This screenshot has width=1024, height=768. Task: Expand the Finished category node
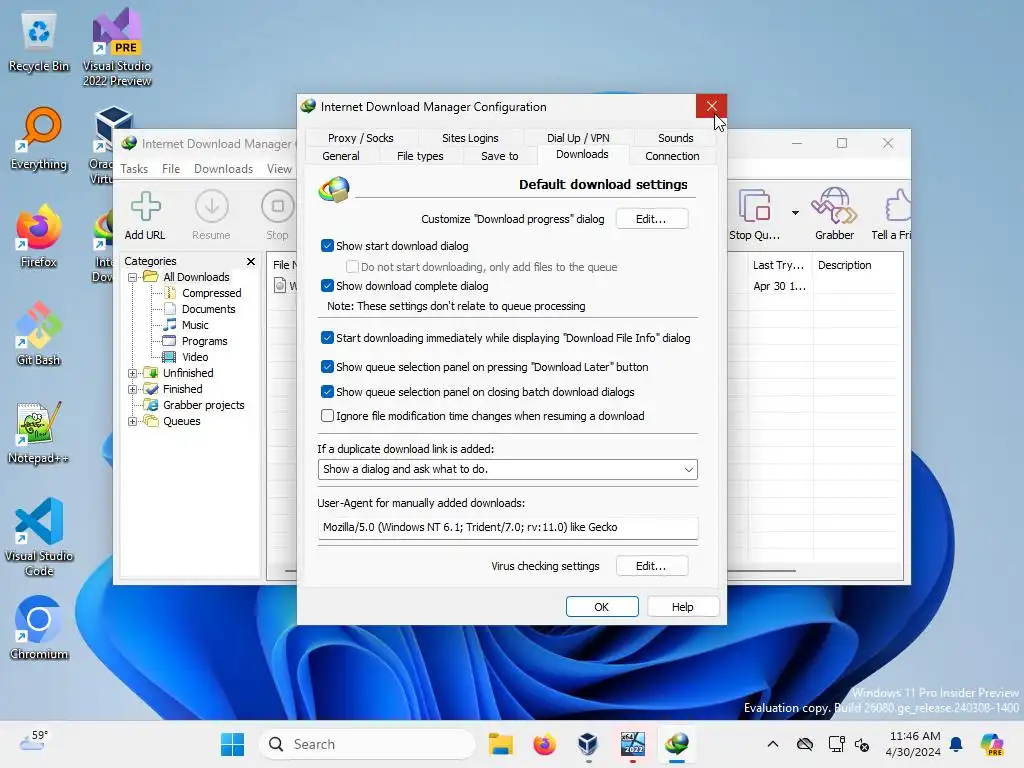click(133, 389)
